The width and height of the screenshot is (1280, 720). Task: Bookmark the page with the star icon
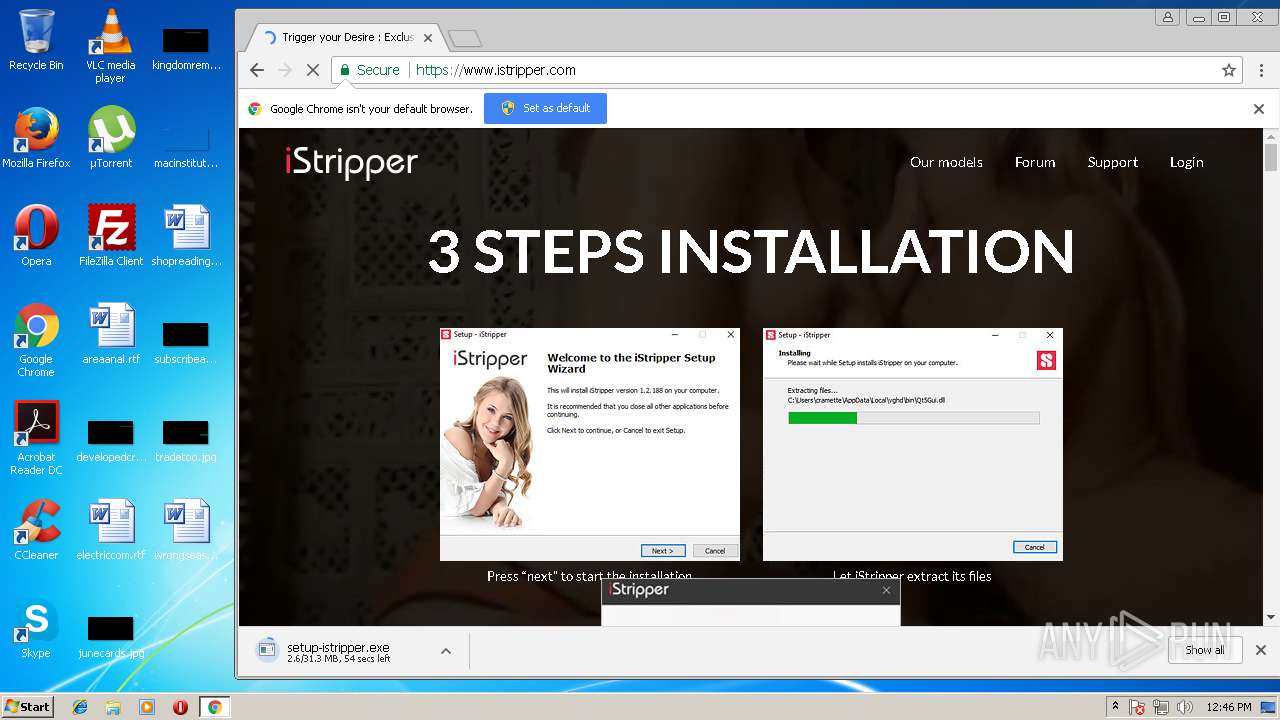tap(1229, 70)
